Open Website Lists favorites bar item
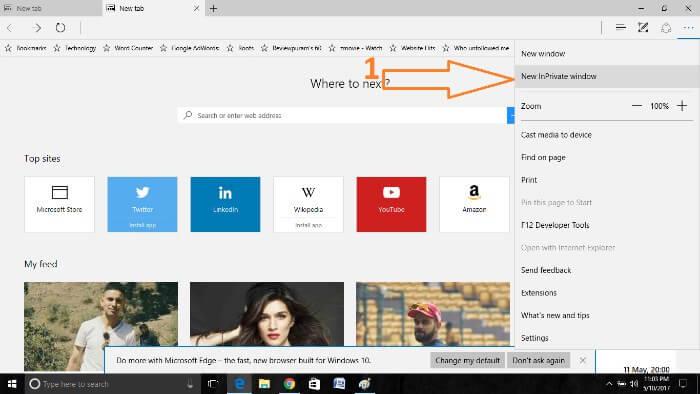 (412, 48)
